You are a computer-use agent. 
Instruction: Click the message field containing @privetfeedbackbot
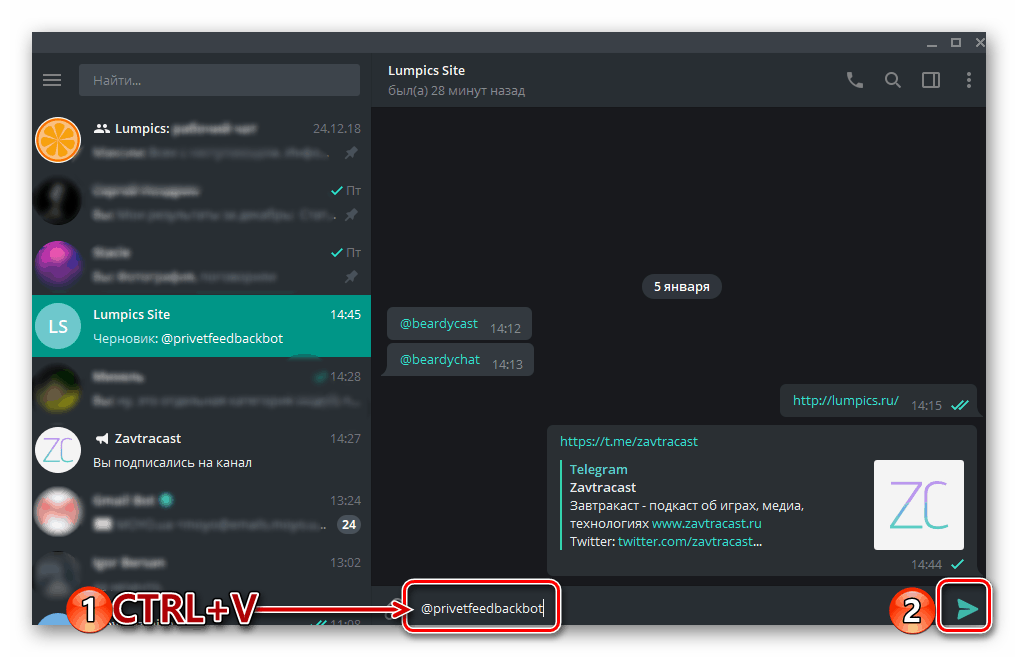(x=481, y=608)
